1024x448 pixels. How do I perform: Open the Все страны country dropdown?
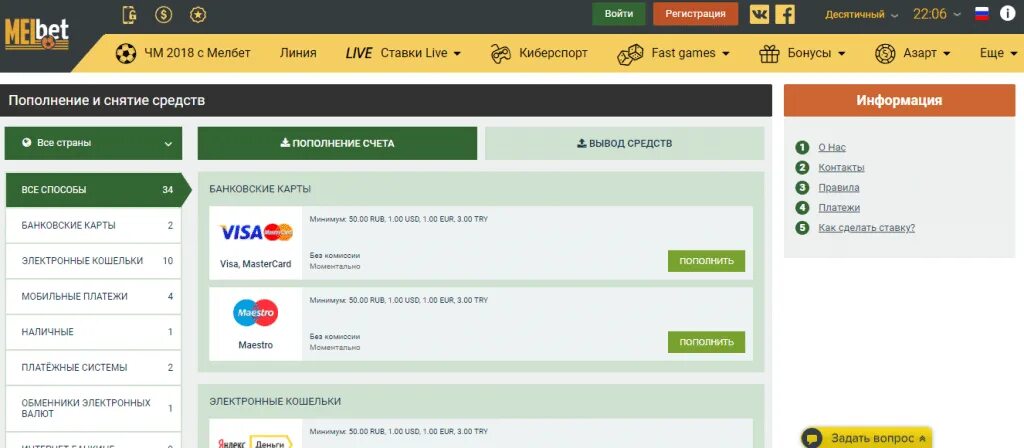(93, 143)
